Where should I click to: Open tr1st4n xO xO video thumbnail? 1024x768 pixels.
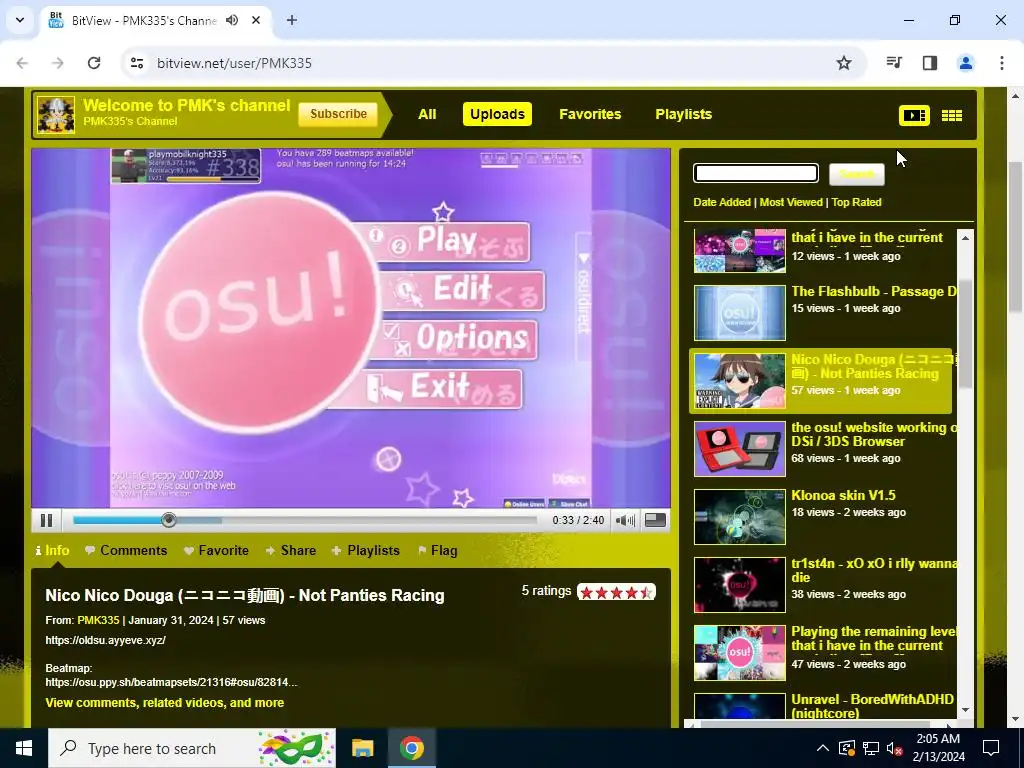coord(739,584)
